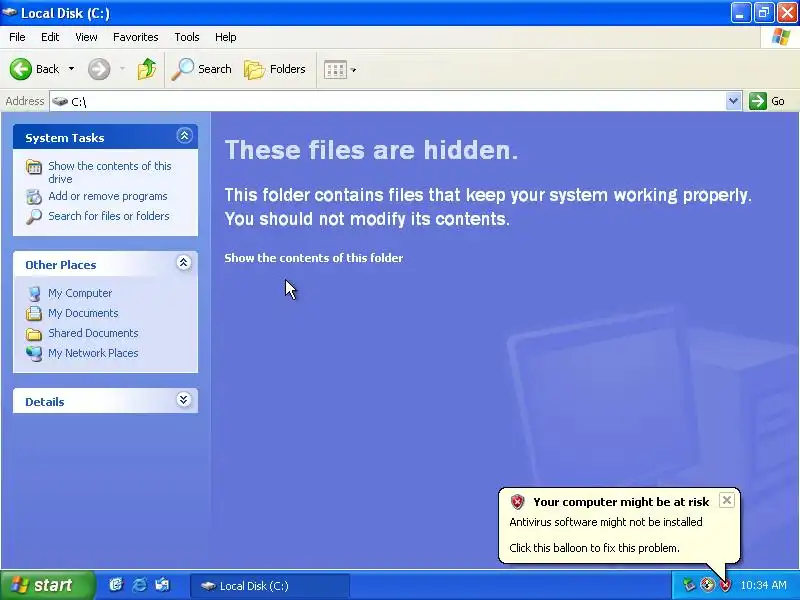Click the magnifier icon beside Search for files

[x=34, y=216]
